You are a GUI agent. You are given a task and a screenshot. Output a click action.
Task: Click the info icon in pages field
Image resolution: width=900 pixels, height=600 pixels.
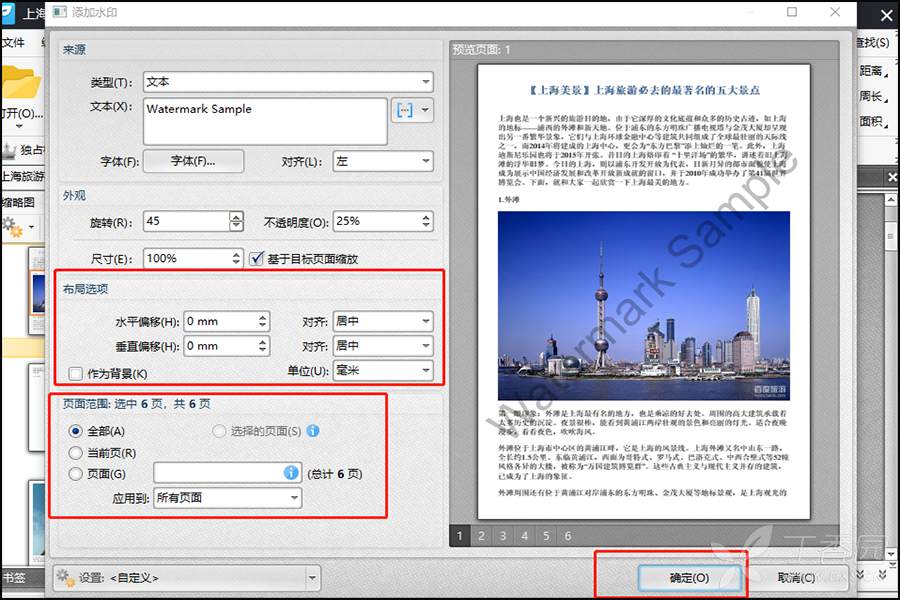tap(291, 473)
